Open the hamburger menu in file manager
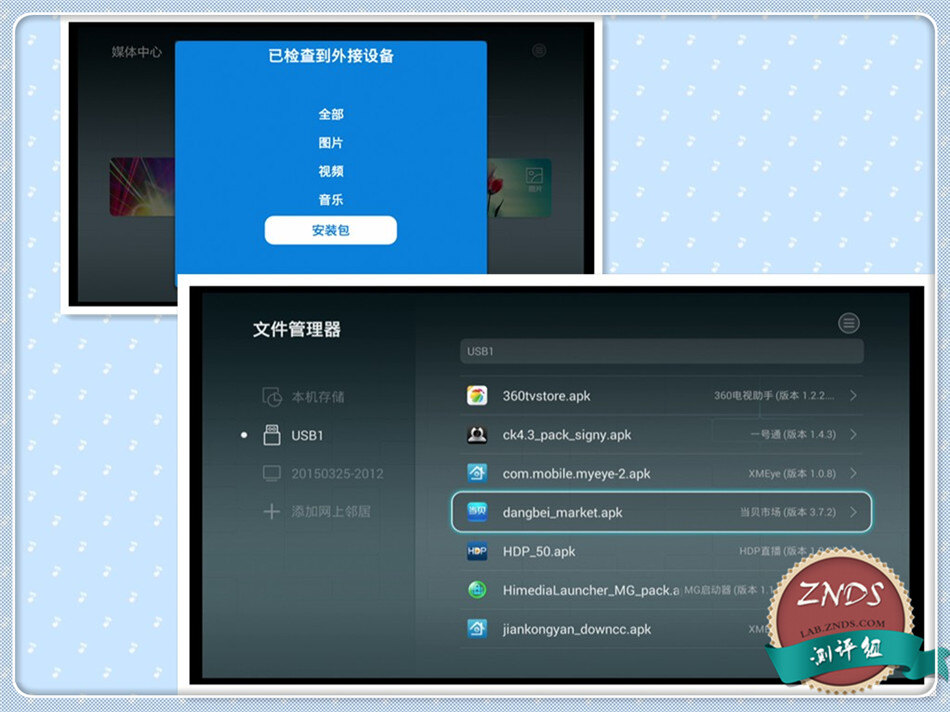The image size is (950, 712). tap(849, 322)
